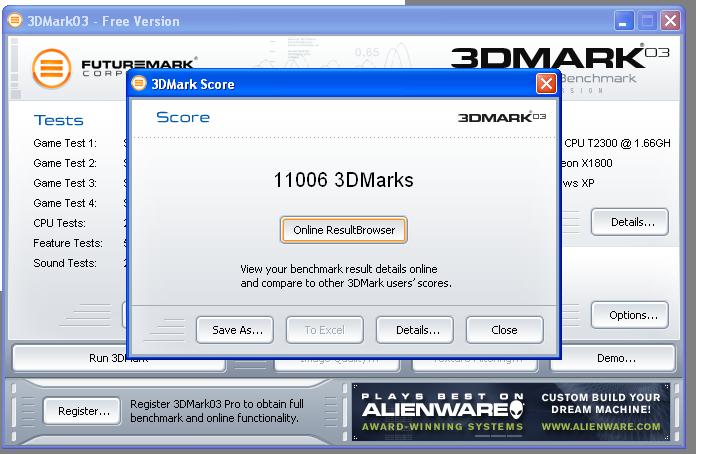Click Save As in score dialog
The image size is (720, 454).
pyautogui.click(x=235, y=330)
